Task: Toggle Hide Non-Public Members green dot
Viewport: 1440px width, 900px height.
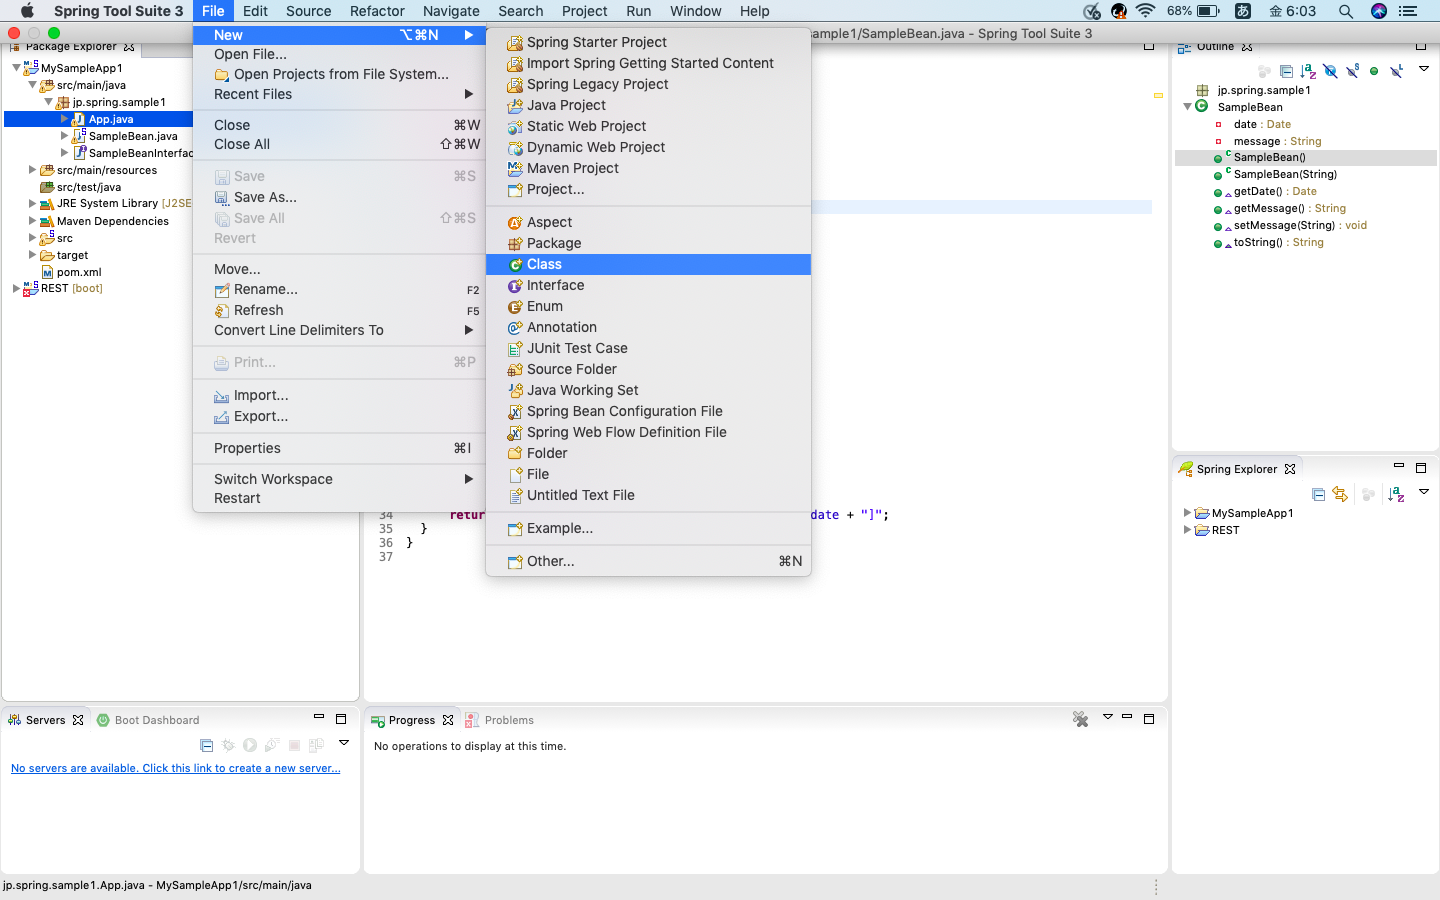Action: 1374,71
